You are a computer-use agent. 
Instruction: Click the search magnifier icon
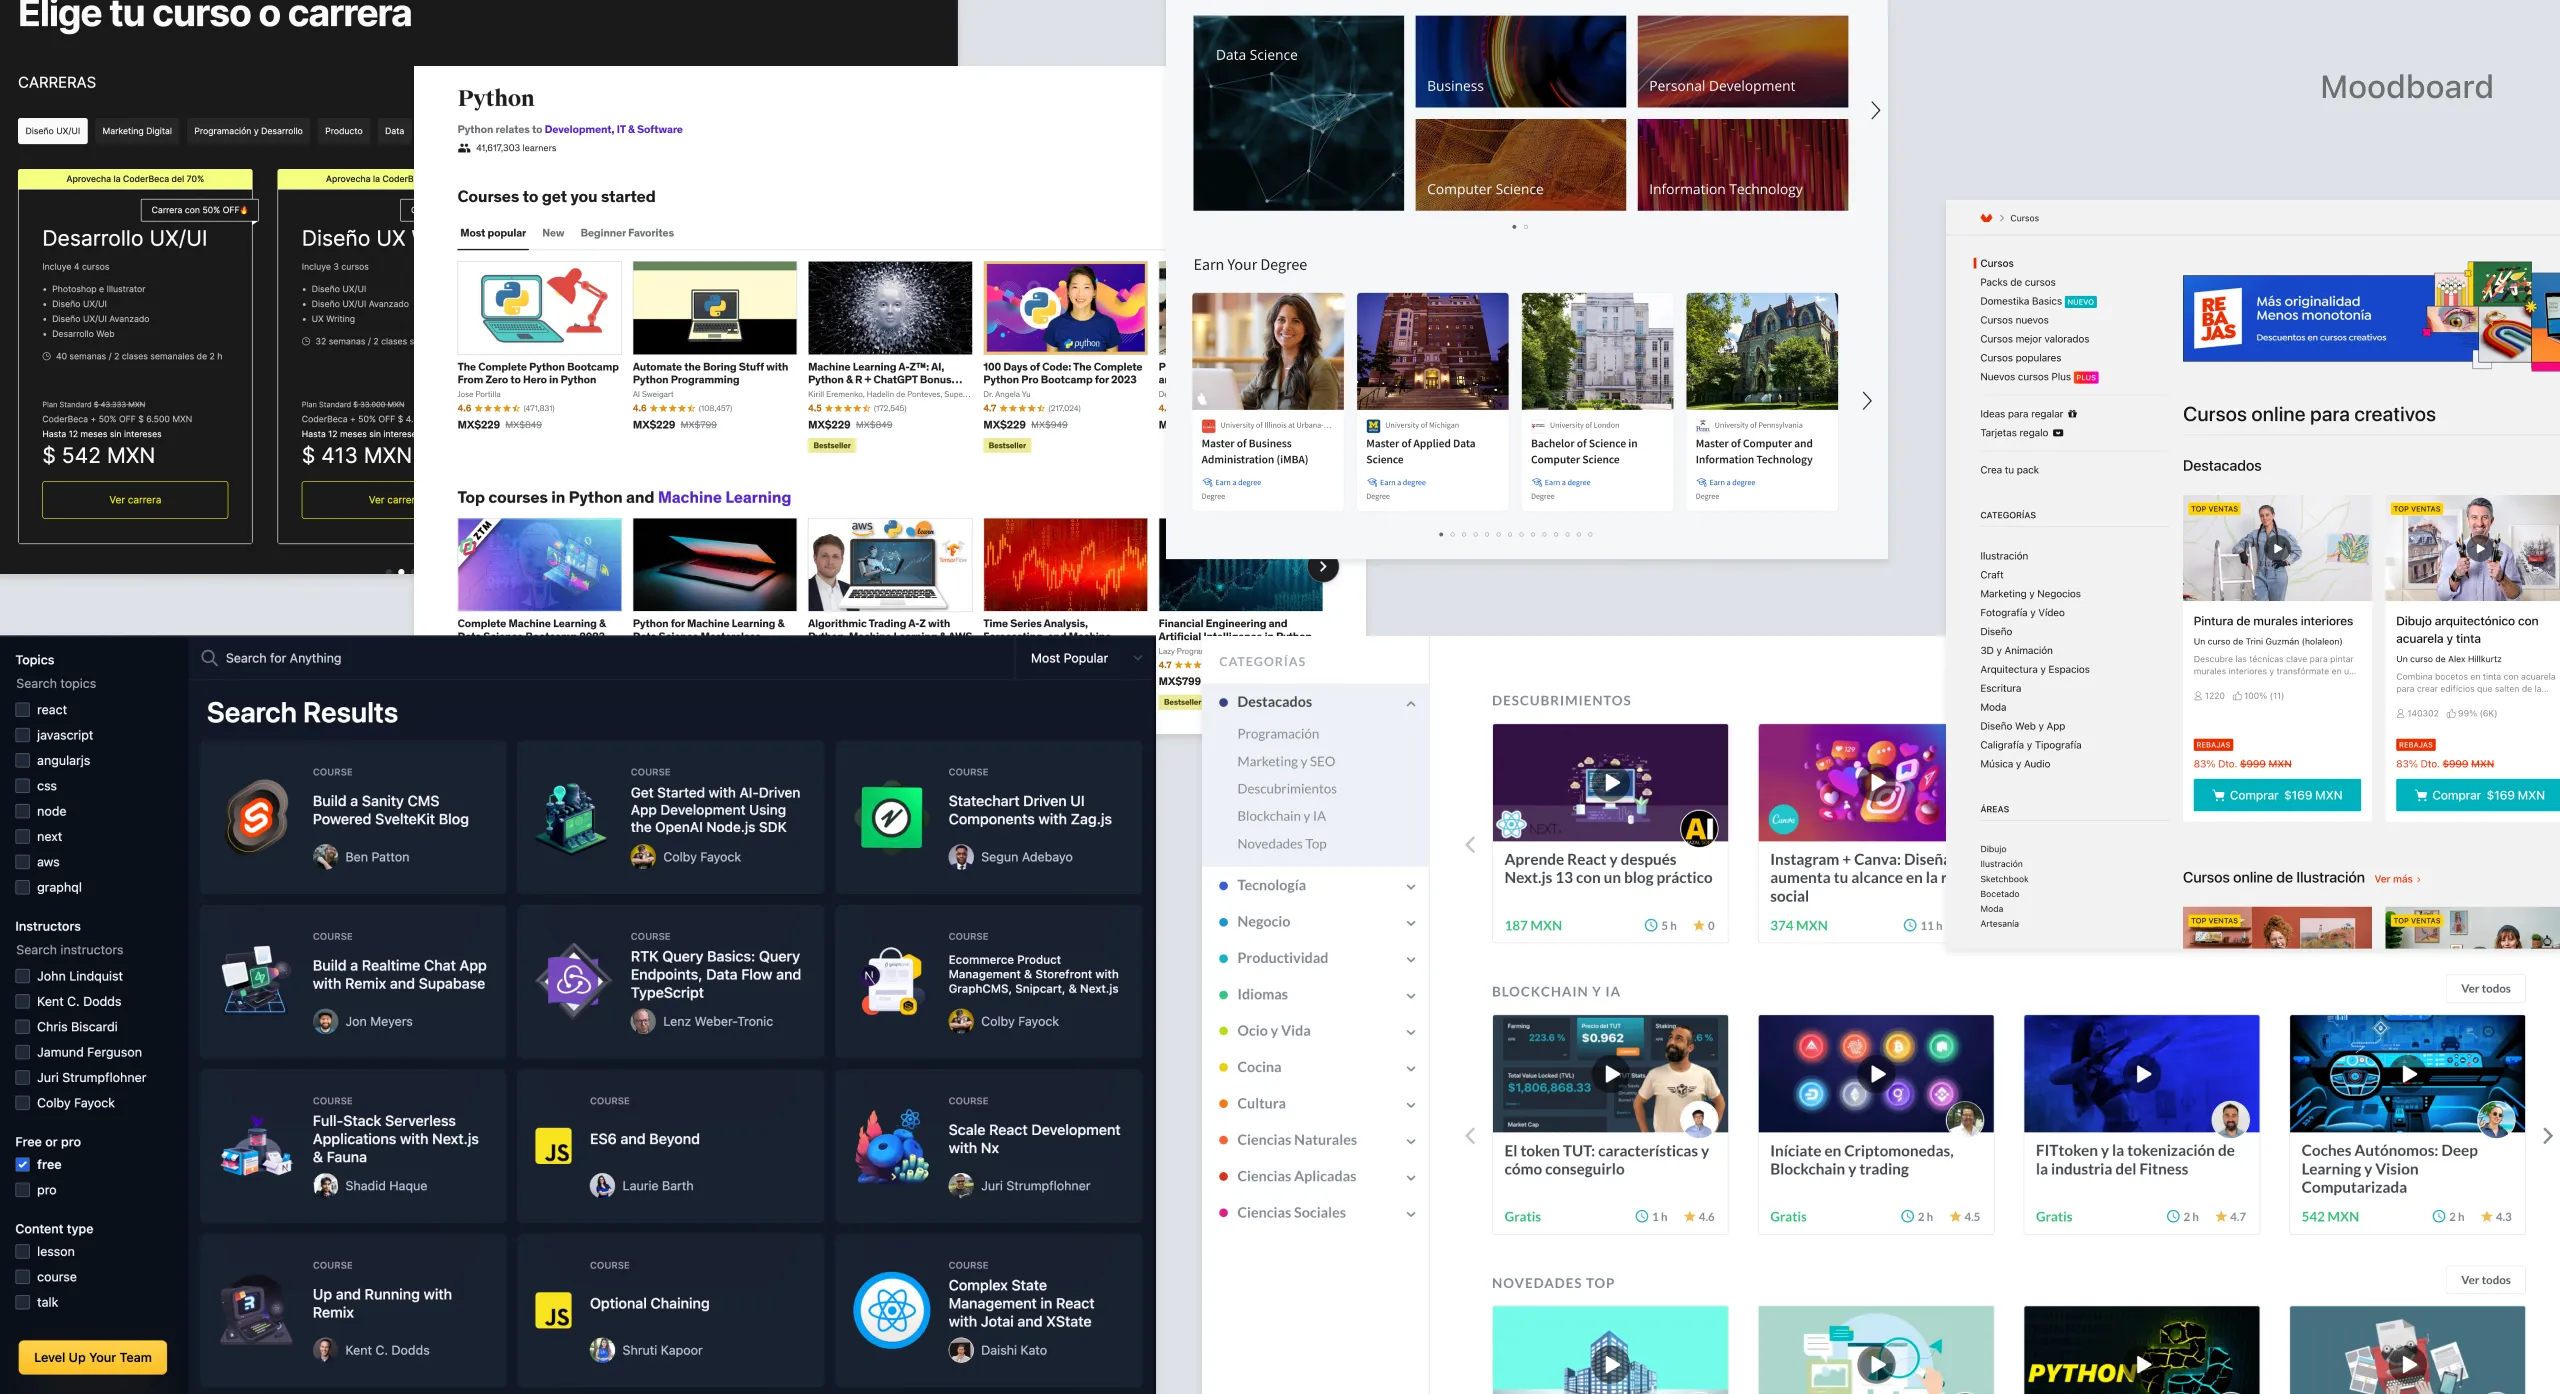tap(209, 658)
